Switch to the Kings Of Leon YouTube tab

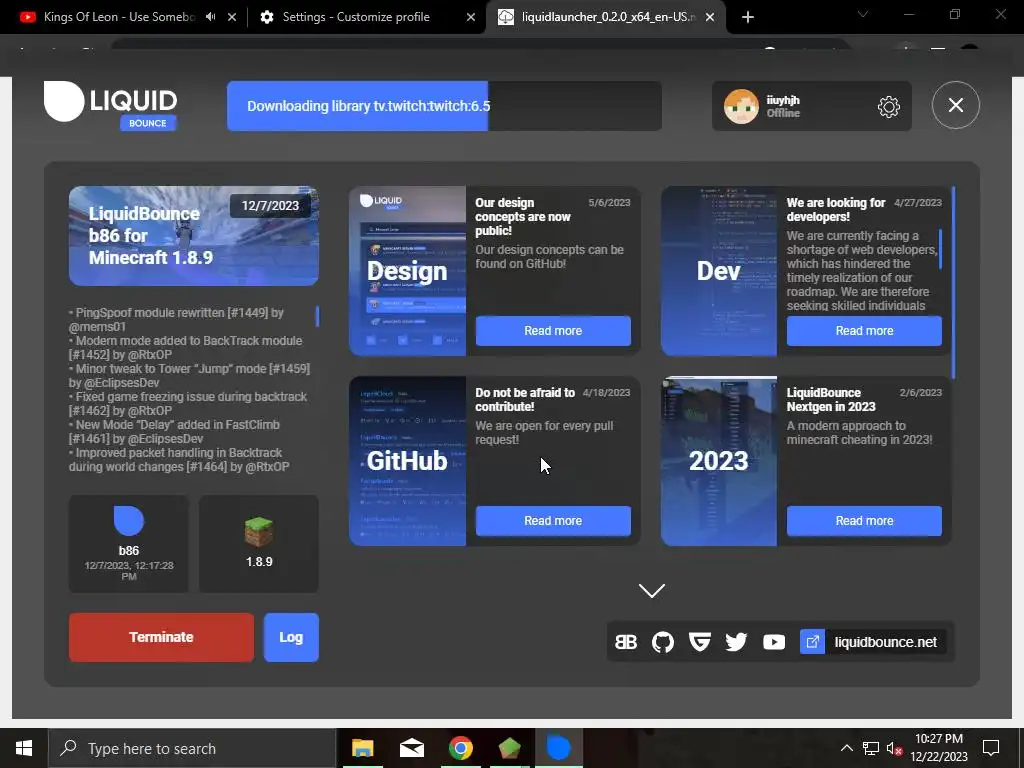(119, 17)
